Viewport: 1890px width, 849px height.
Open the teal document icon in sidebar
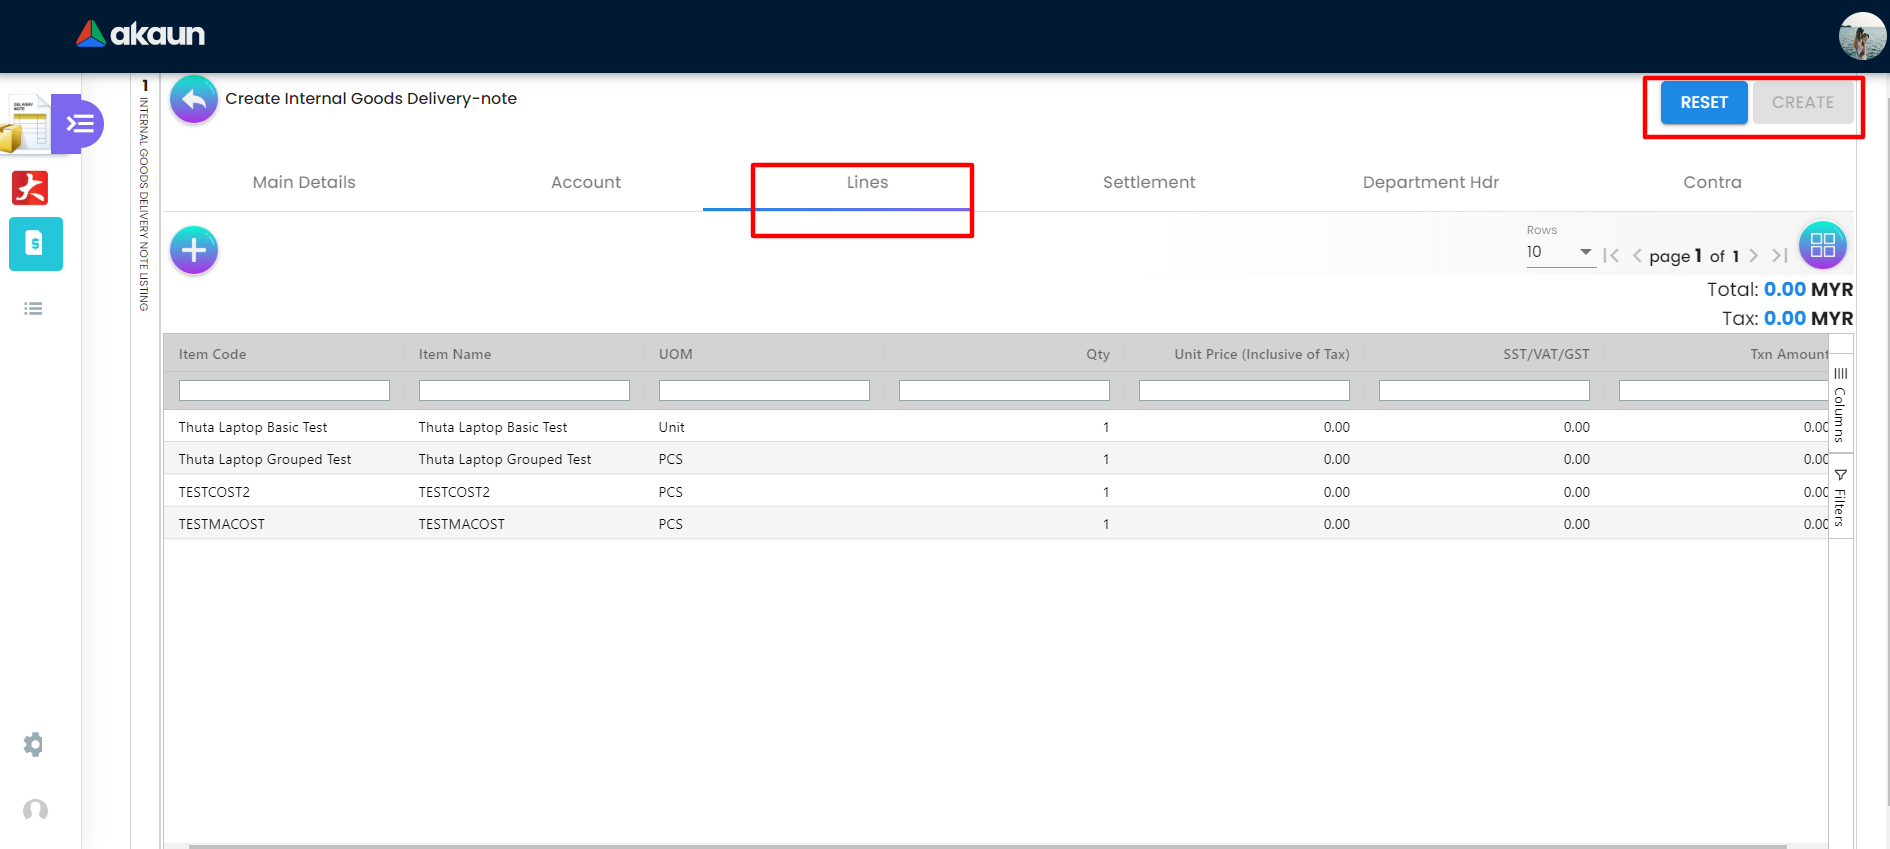35,244
